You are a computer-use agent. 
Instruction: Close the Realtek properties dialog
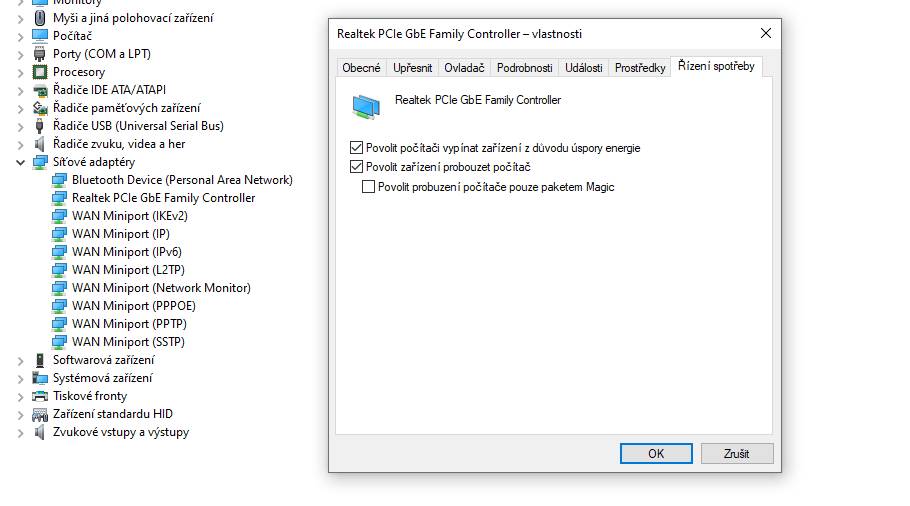766,34
